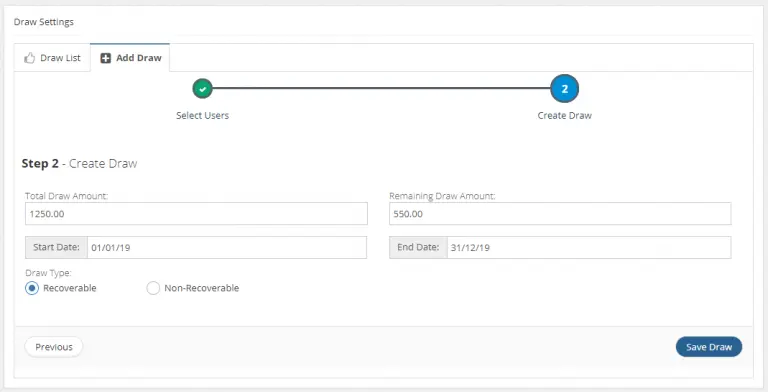Click into the Remaining Draw Amount field

tap(560, 214)
